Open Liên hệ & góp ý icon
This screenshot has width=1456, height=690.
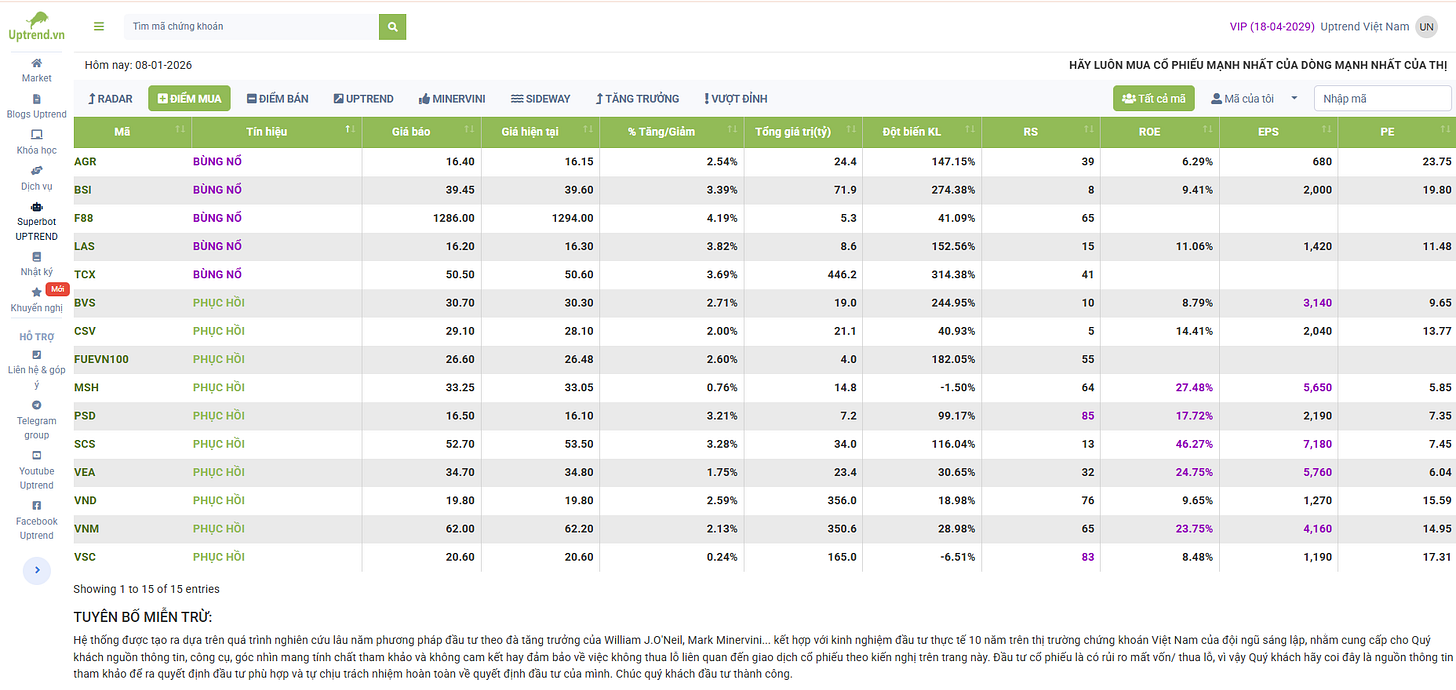[x=37, y=354]
